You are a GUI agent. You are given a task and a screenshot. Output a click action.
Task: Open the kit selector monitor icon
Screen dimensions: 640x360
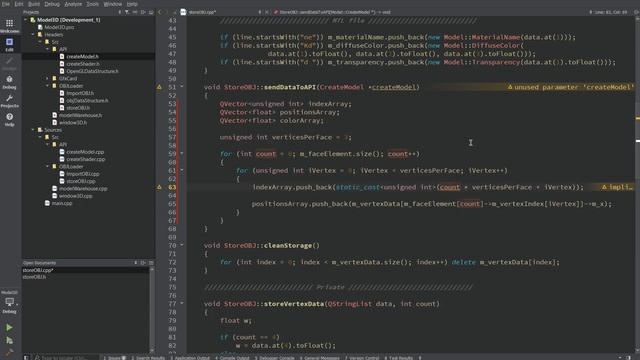click(x=9, y=302)
